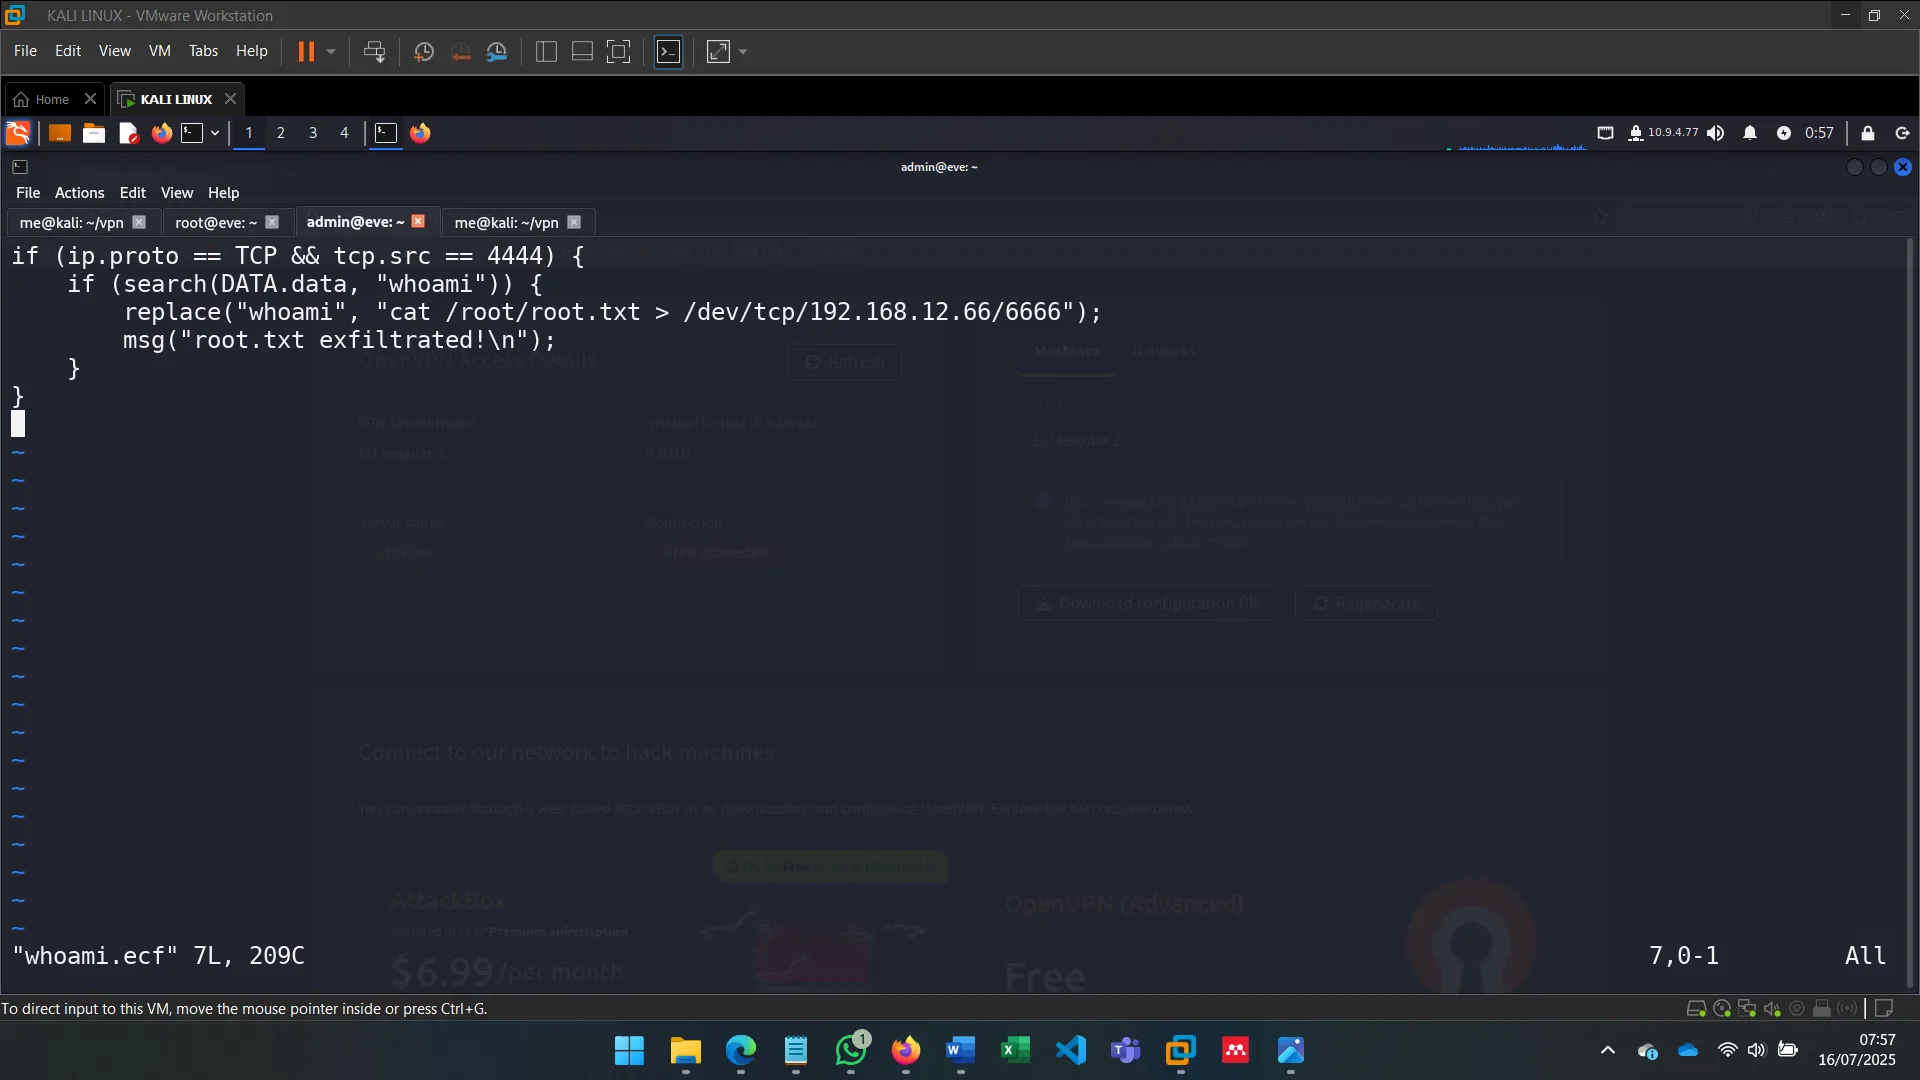This screenshot has height=1080, width=1920.
Task: Toggle the thumbnail bar view
Action: click(x=582, y=51)
